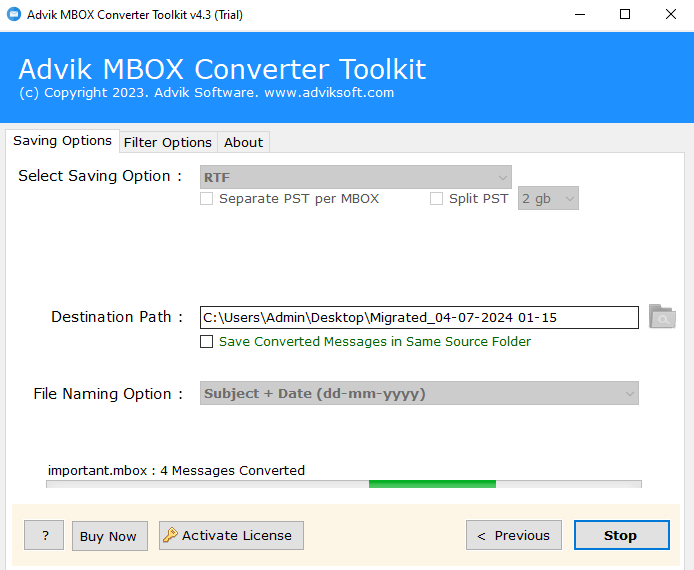Click the Buy Now button
The height and width of the screenshot is (570, 694).
coord(110,536)
